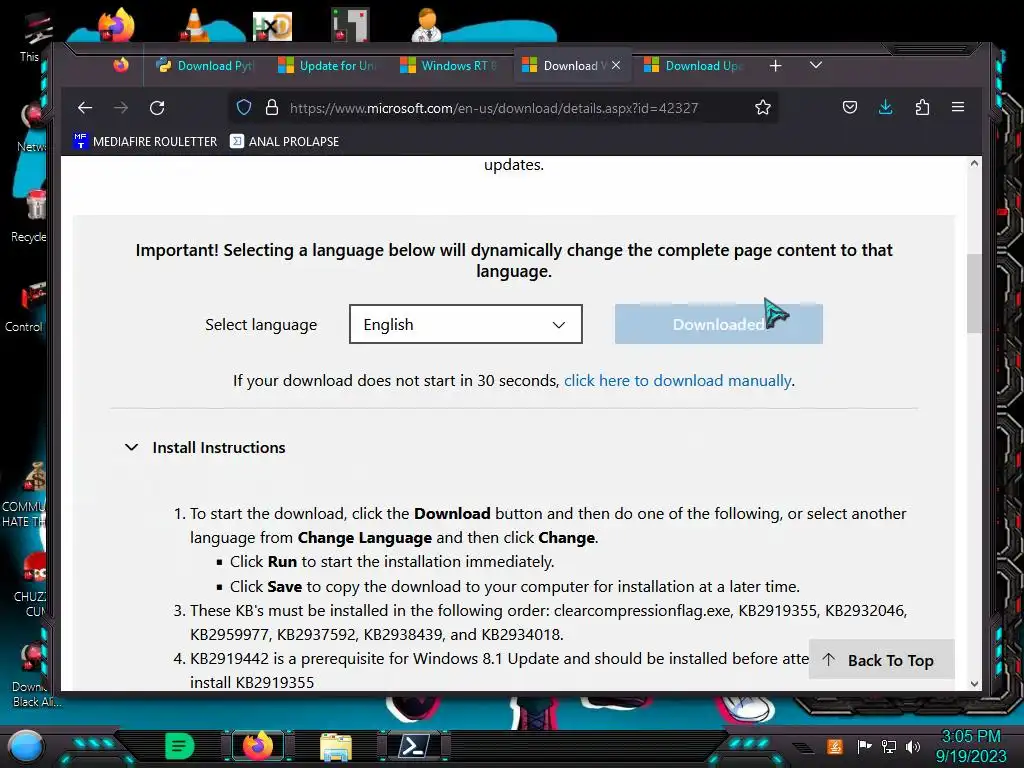1024x768 pixels.
Task: Open extensions puzzle icon
Action: pos(922,107)
